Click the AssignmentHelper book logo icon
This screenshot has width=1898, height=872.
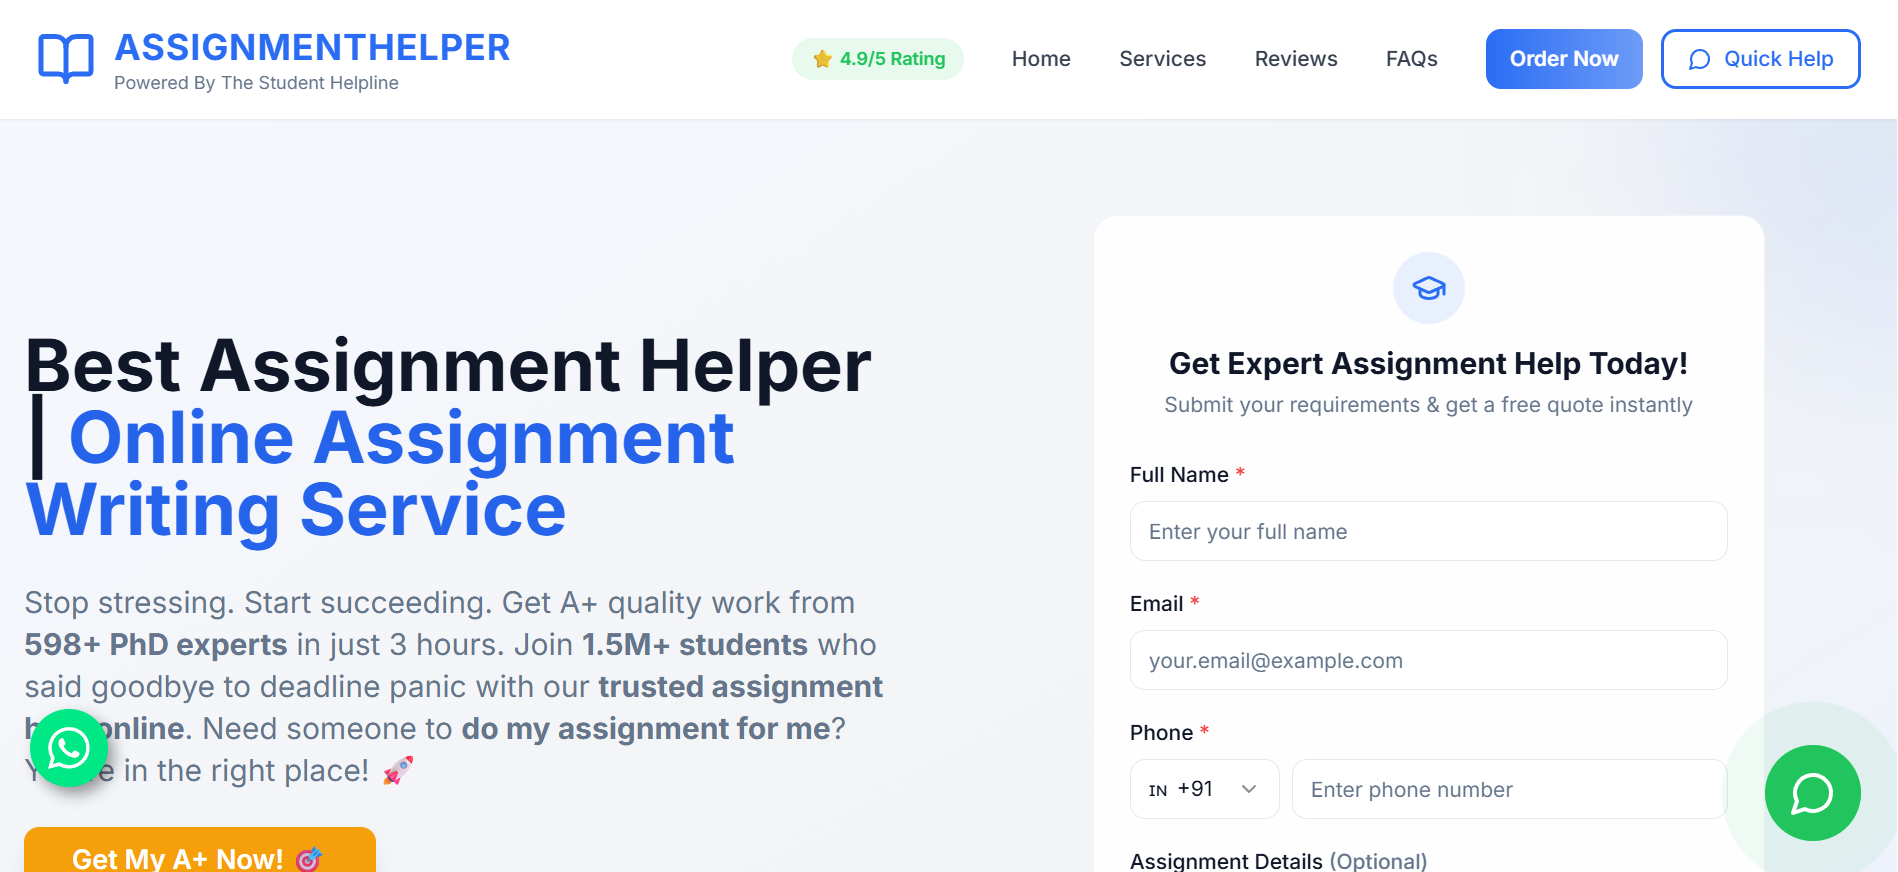66,58
